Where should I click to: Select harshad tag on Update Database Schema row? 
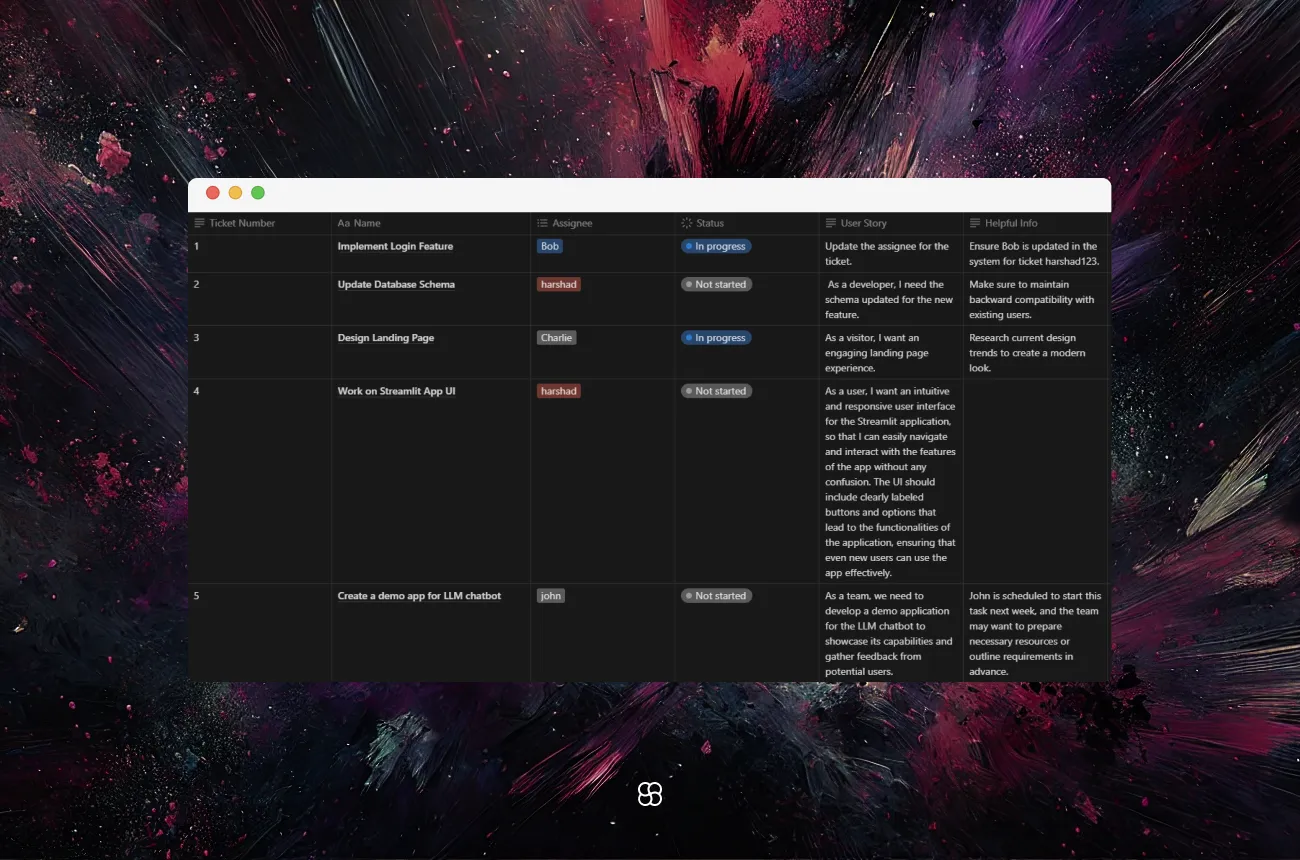[x=559, y=284]
